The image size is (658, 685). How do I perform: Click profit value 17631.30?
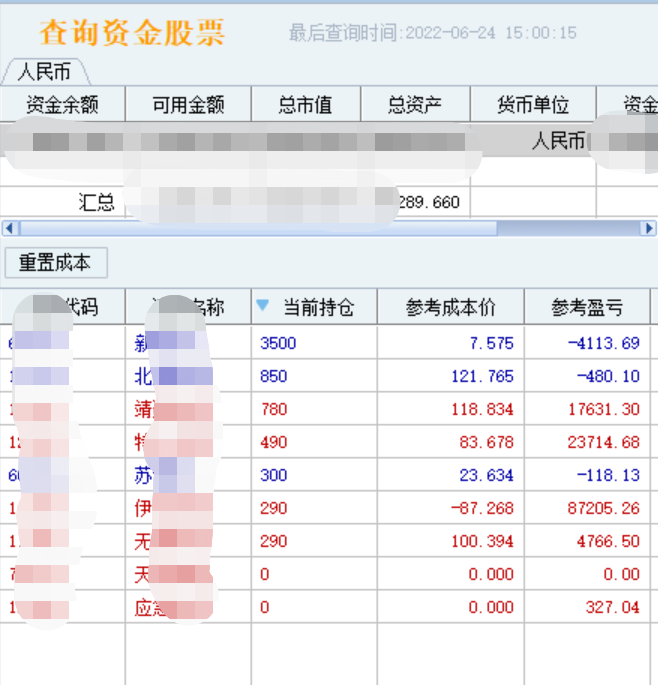click(x=604, y=409)
